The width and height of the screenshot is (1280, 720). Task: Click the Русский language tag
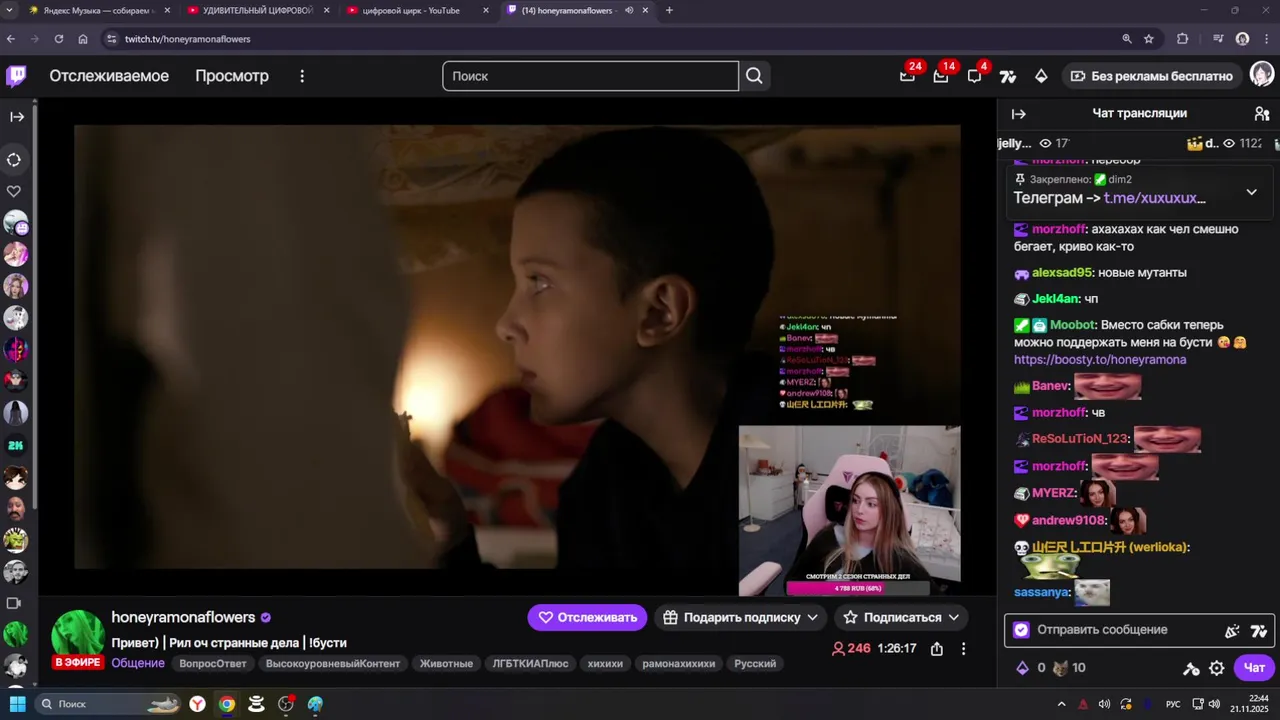tap(755, 664)
